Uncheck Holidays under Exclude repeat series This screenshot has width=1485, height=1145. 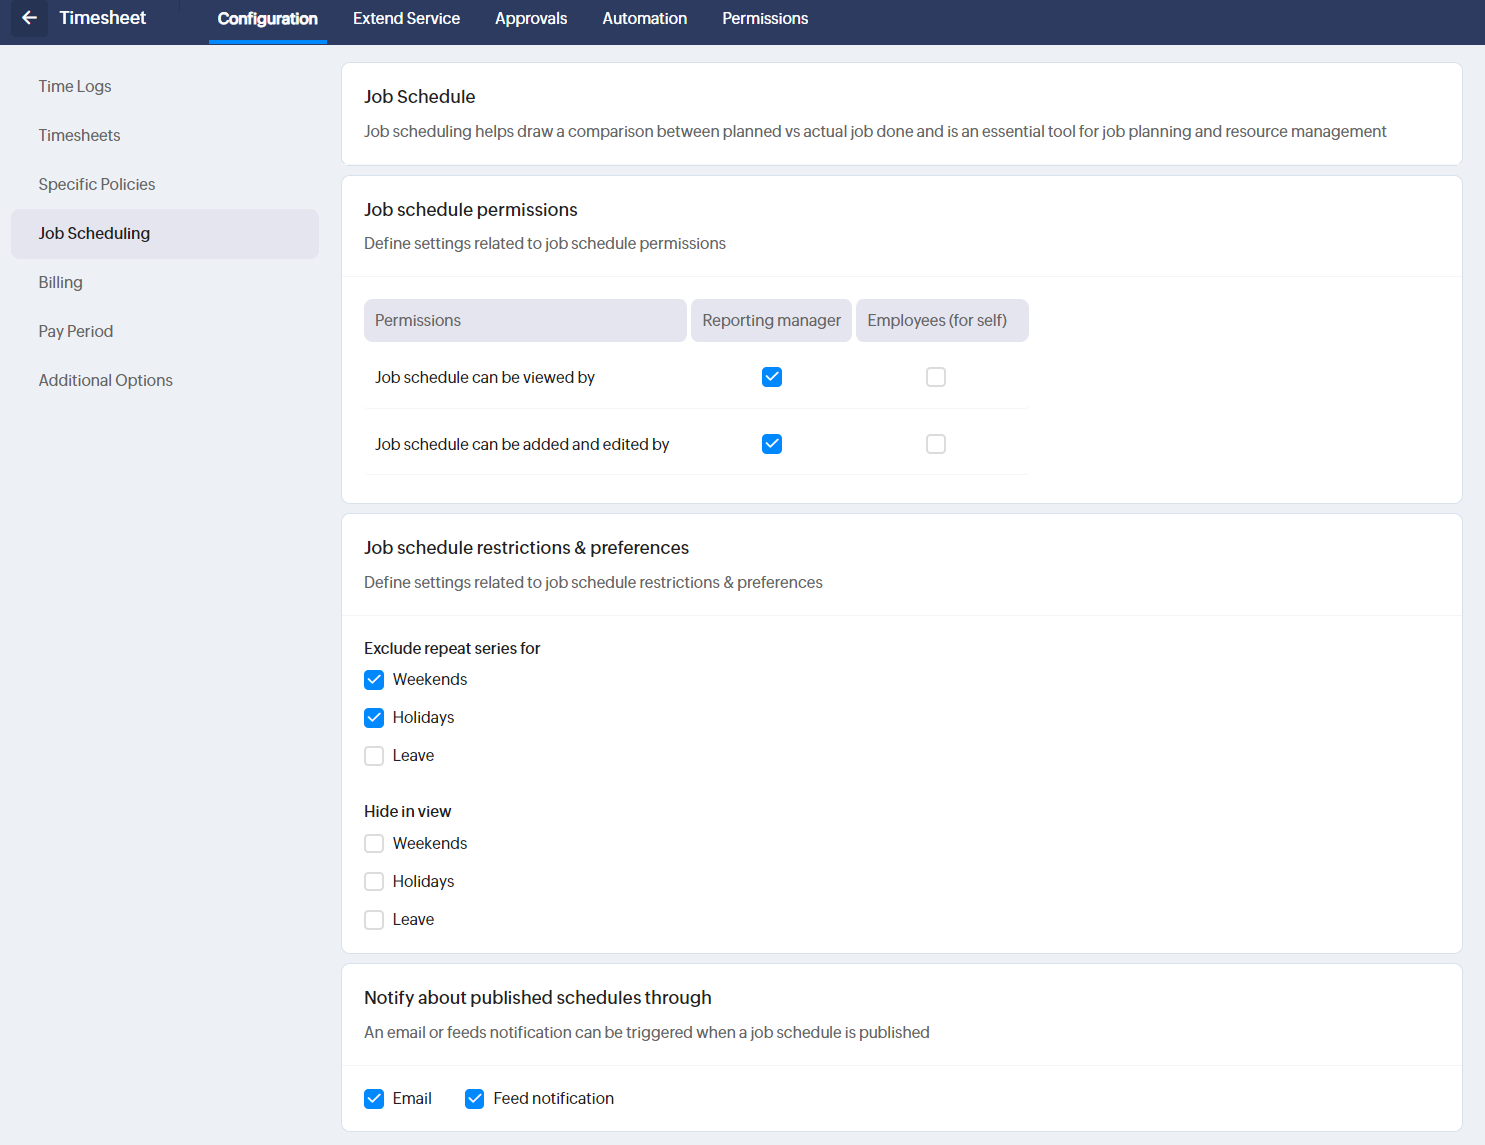(374, 718)
